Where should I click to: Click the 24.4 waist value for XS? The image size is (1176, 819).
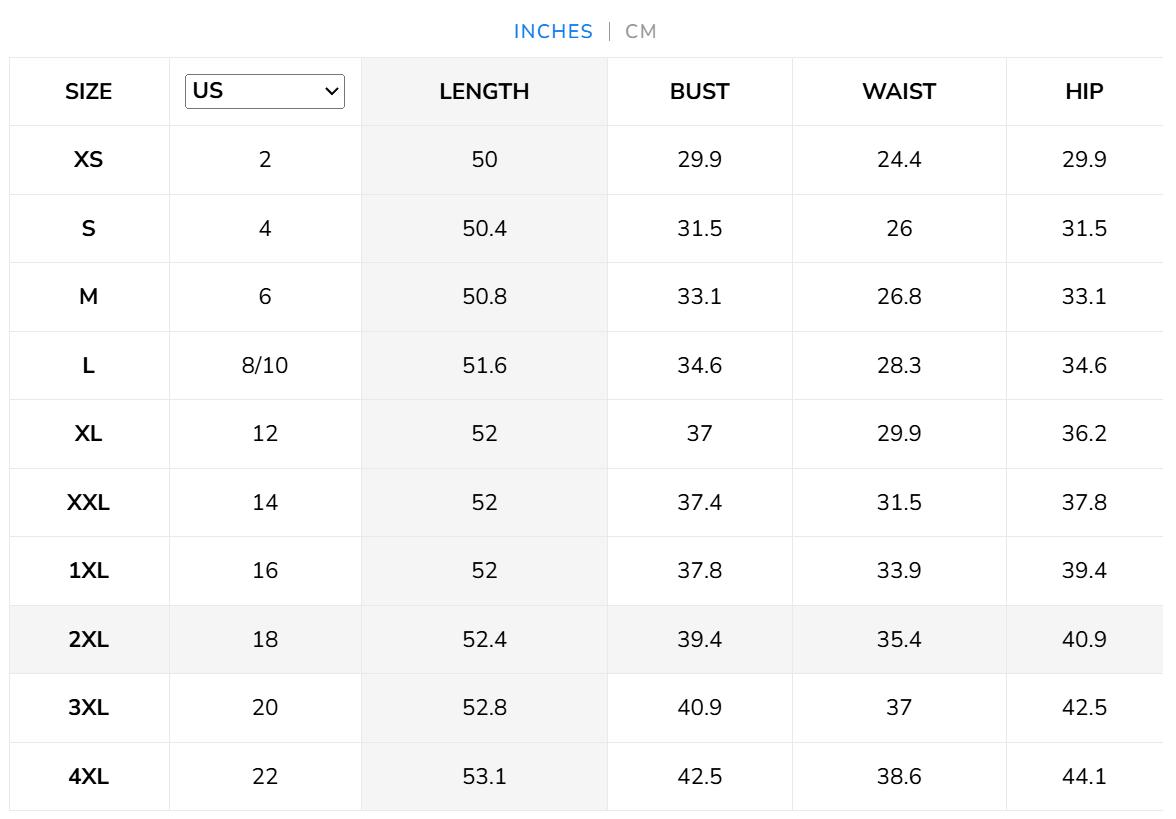pyautogui.click(x=899, y=160)
